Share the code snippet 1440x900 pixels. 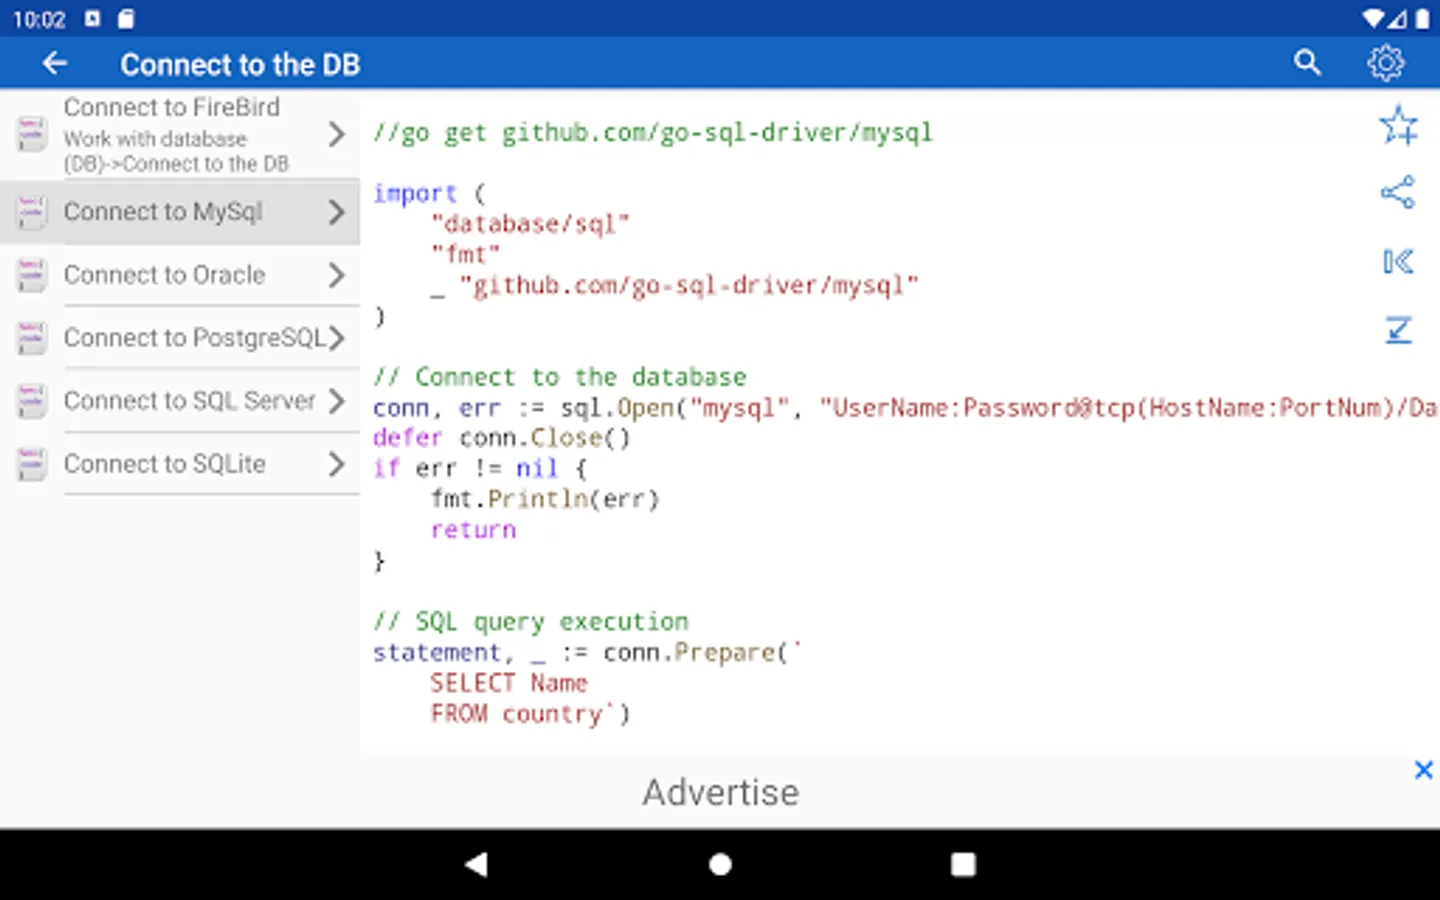1398,192
